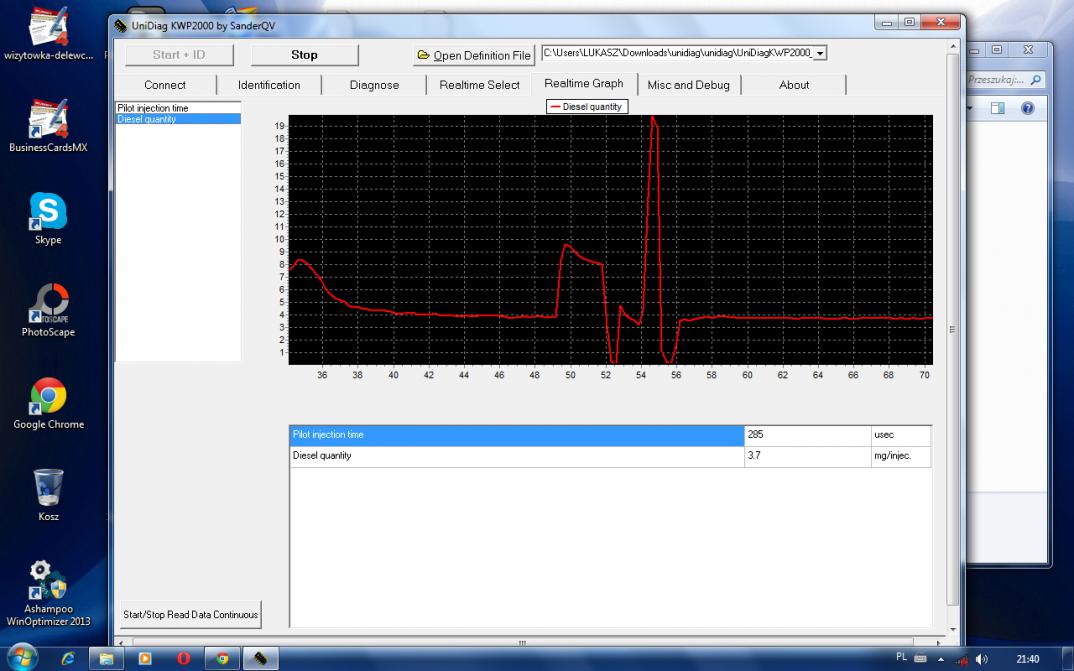Click help icon in background Explorer window

[1027, 108]
